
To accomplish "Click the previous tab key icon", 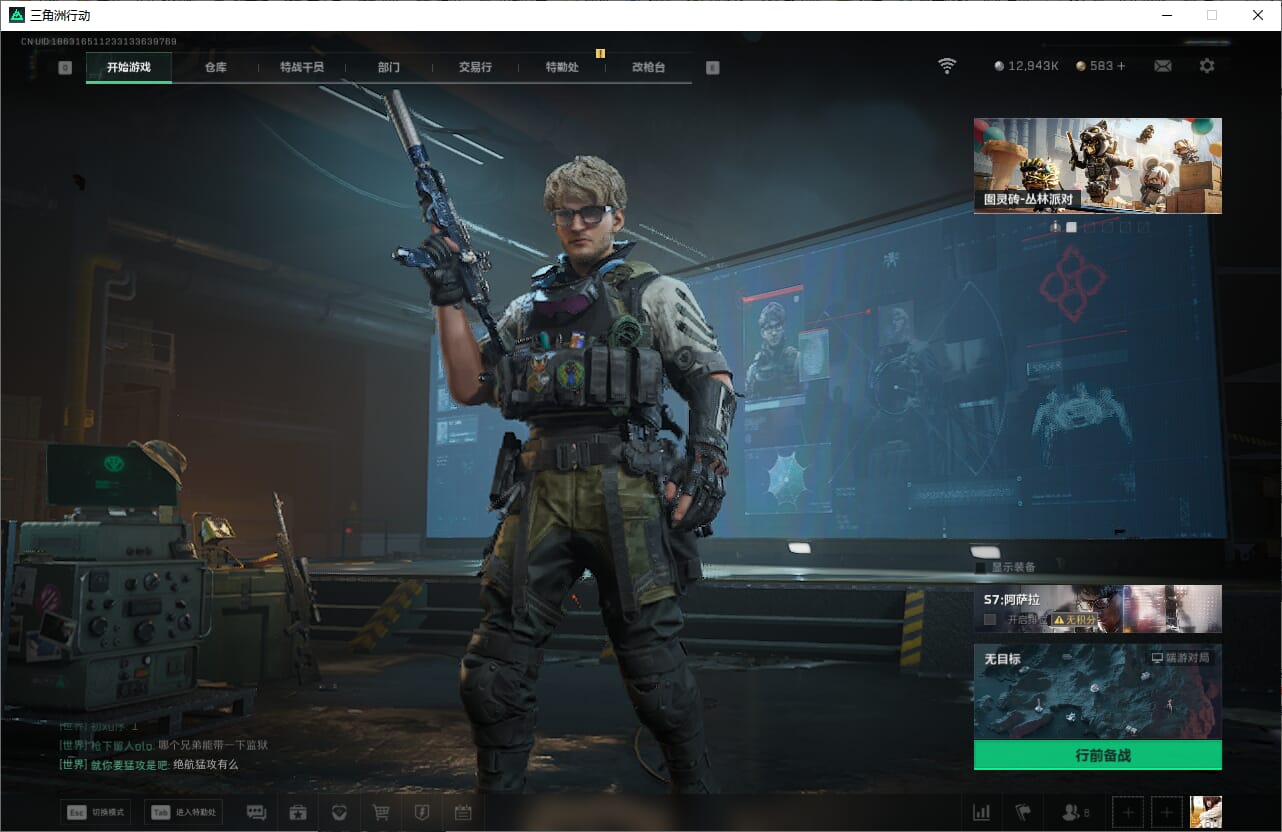I will (x=65, y=68).
